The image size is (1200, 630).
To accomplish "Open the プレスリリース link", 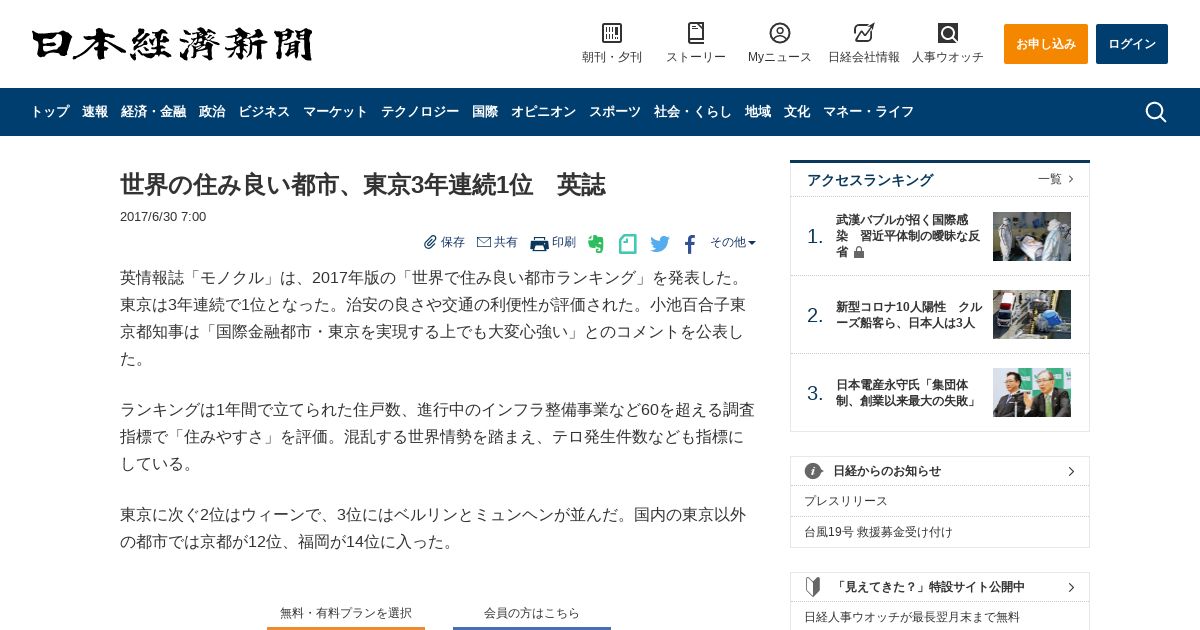I will coord(846,501).
